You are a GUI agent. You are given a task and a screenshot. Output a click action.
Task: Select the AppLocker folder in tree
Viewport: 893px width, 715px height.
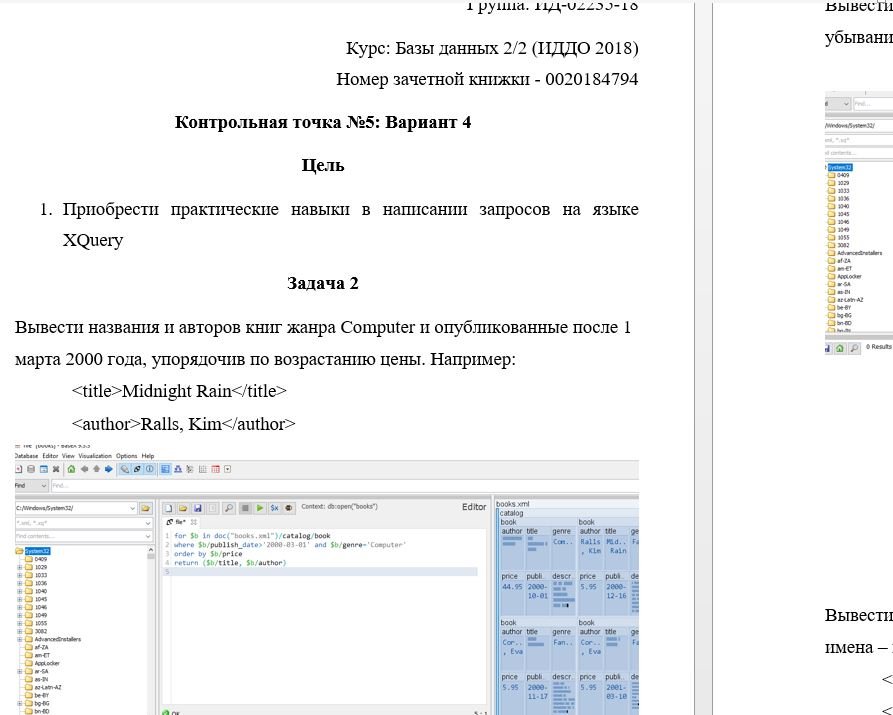pyautogui.click(x=46, y=663)
